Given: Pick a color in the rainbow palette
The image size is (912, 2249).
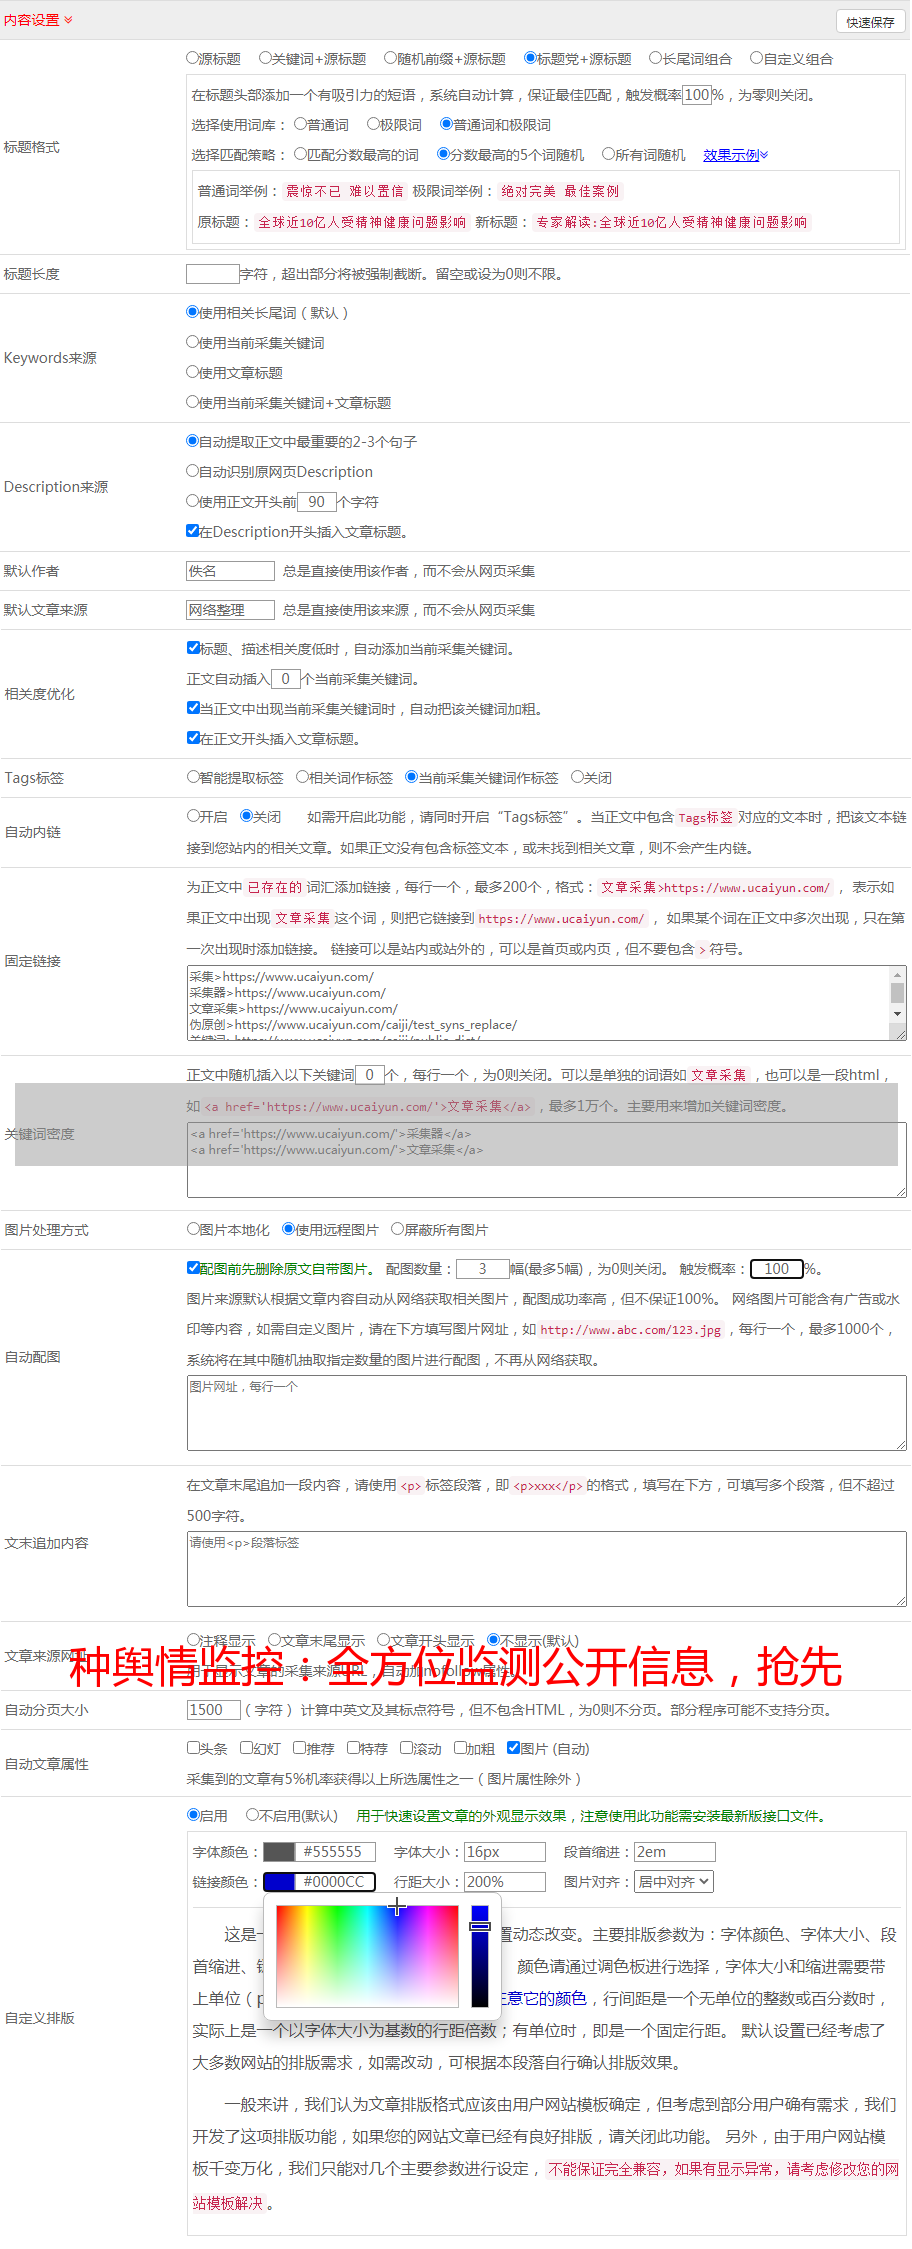Looking at the screenshot, I should coord(367,1956).
